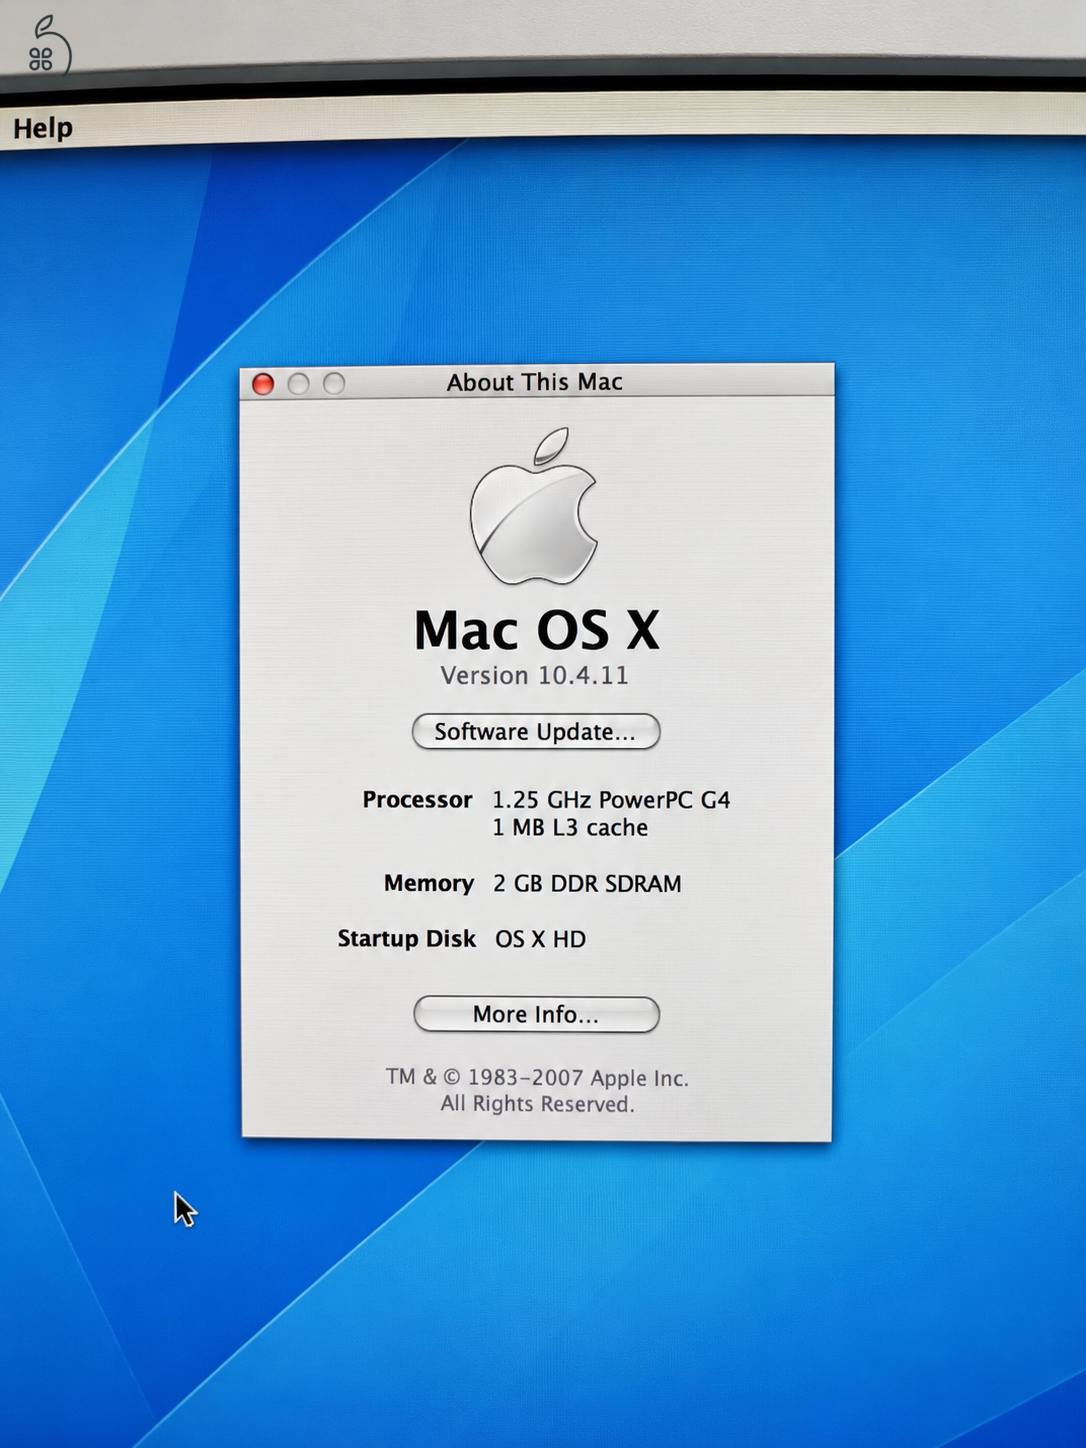The width and height of the screenshot is (1086, 1448).
Task: Open More Info... system profiler
Action: (x=536, y=1014)
